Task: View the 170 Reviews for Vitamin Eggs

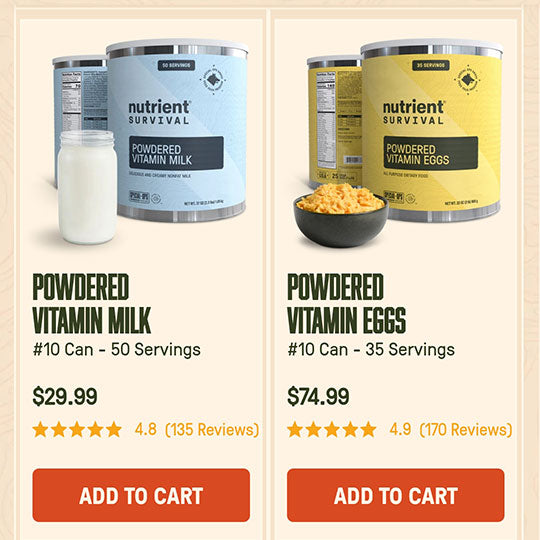Action: pyautogui.click(x=466, y=429)
